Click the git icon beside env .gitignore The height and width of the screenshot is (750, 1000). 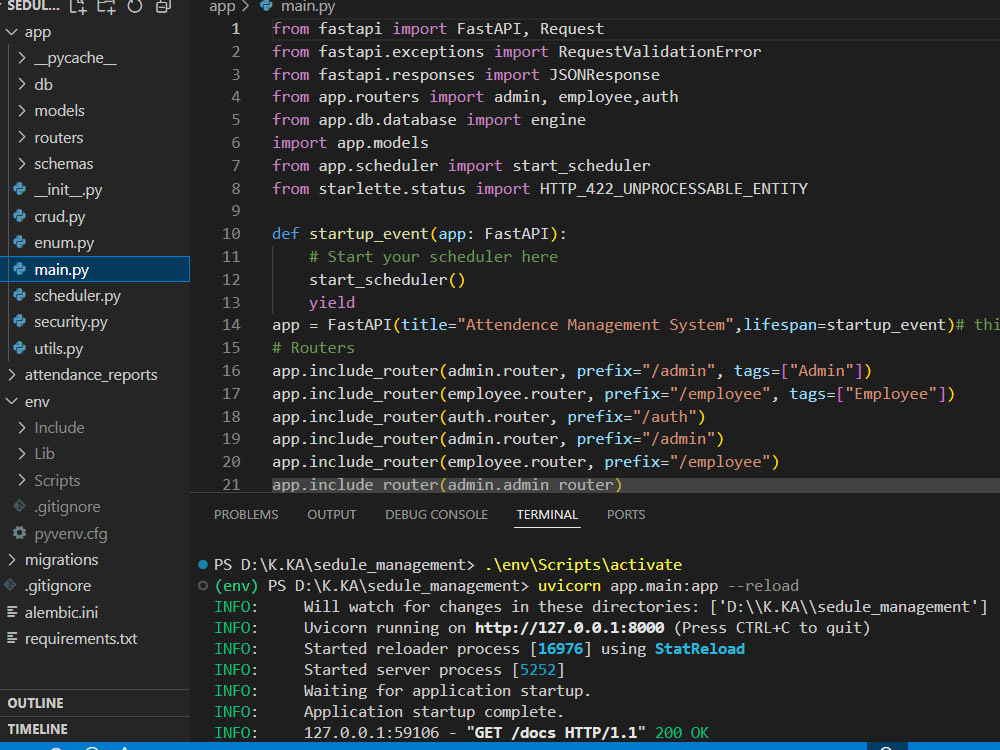click(20, 506)
